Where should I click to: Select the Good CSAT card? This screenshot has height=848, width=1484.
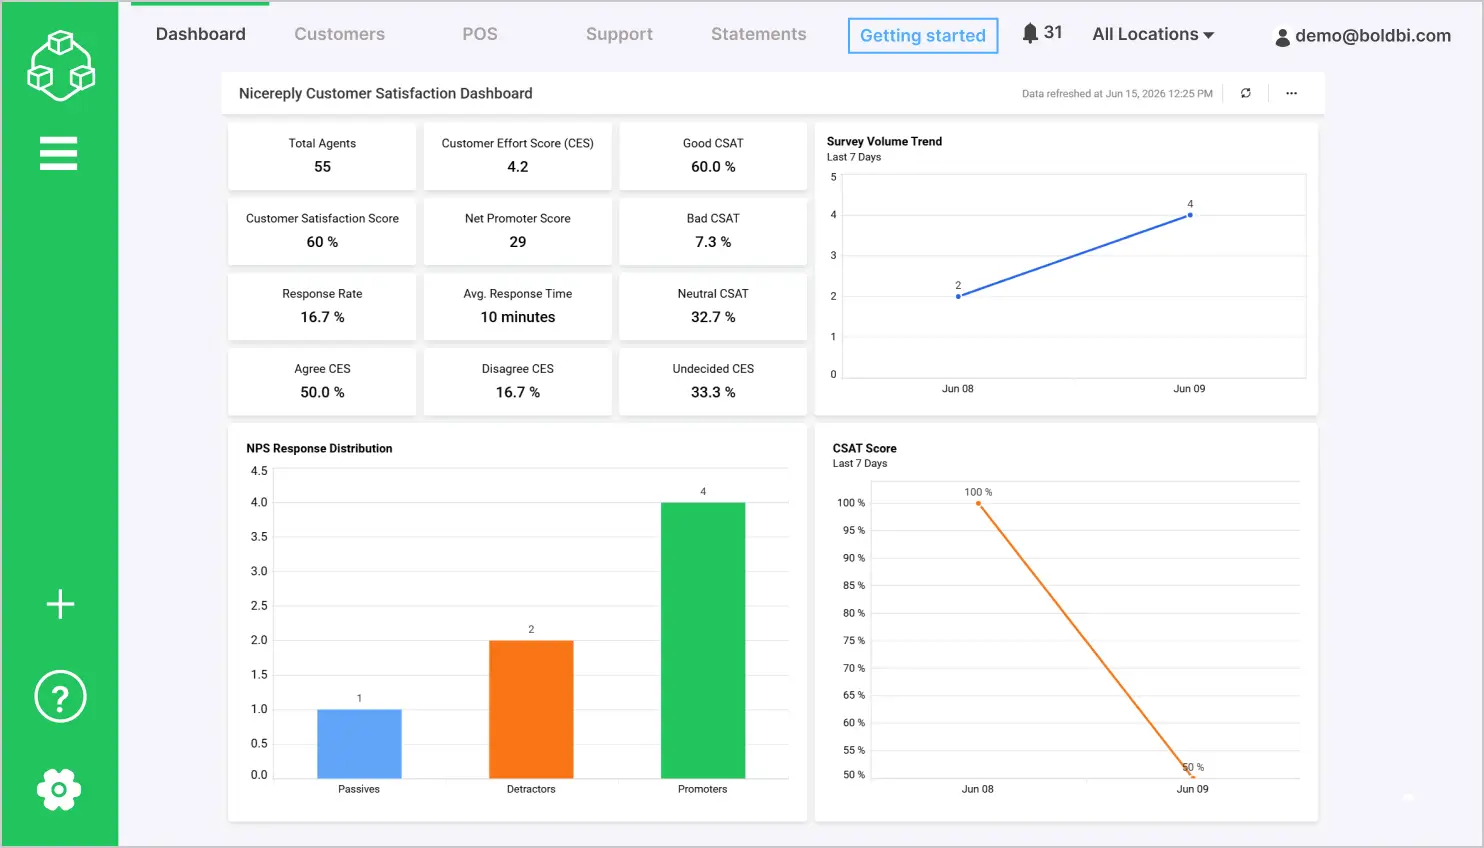click(713, 156)
